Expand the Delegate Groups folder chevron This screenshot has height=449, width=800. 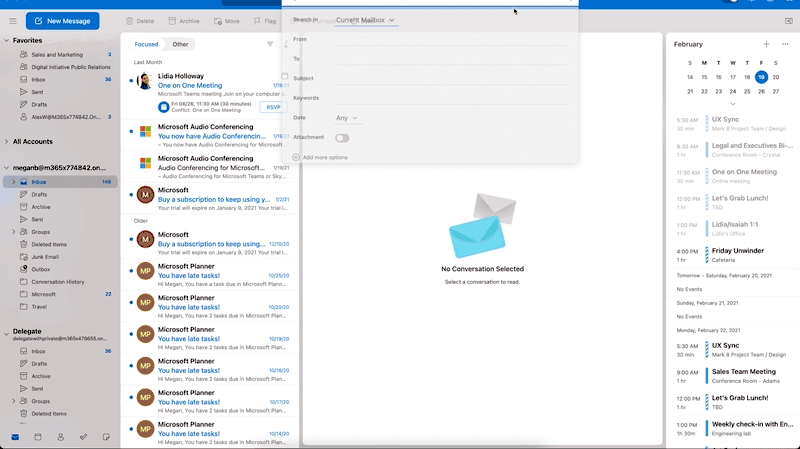[x=14, y=401]
